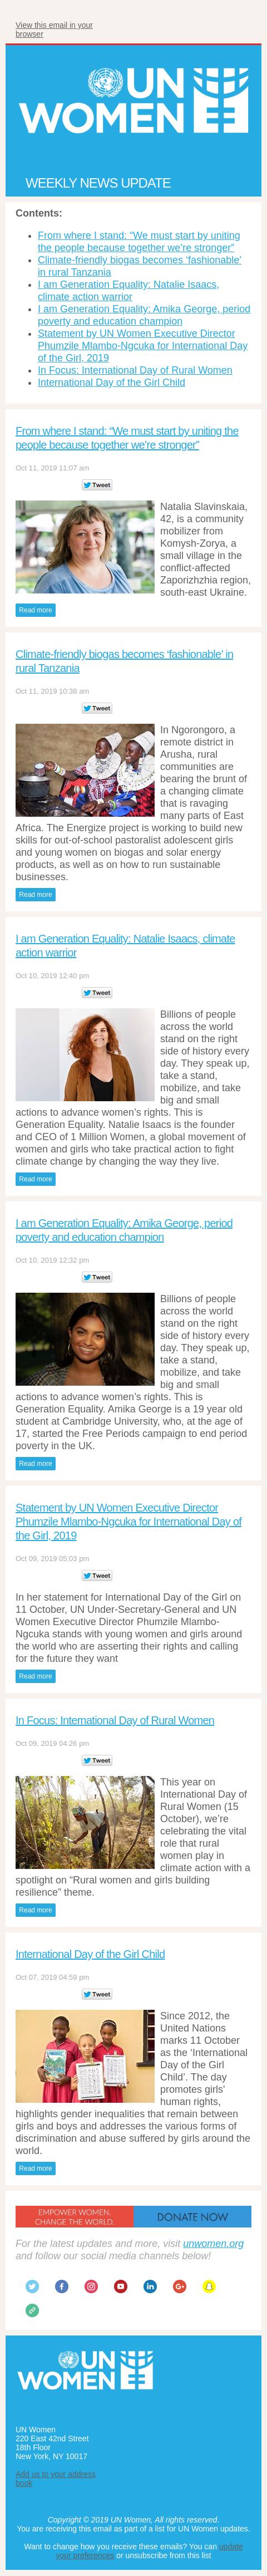Click Read more under biogas Tanzania article

pyautogui.click(x=35, y=894)
